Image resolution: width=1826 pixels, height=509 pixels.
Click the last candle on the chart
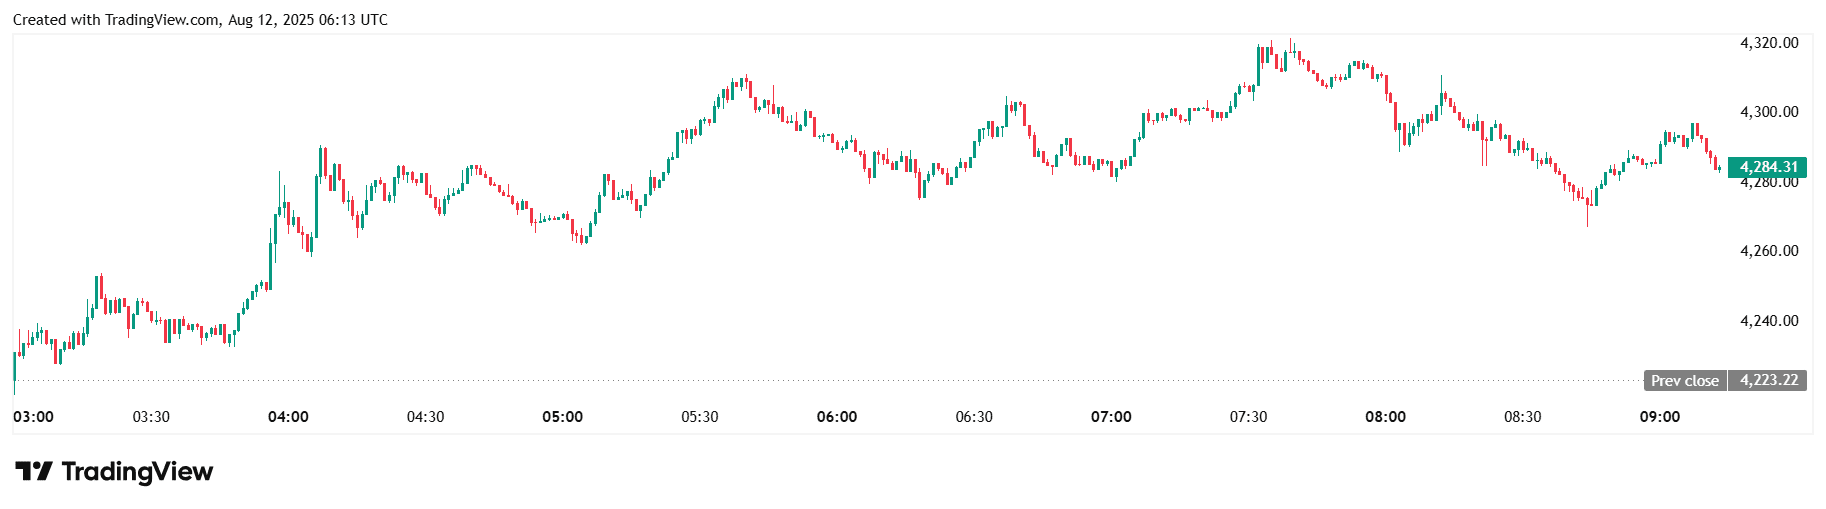click(x=1718, y=167)
